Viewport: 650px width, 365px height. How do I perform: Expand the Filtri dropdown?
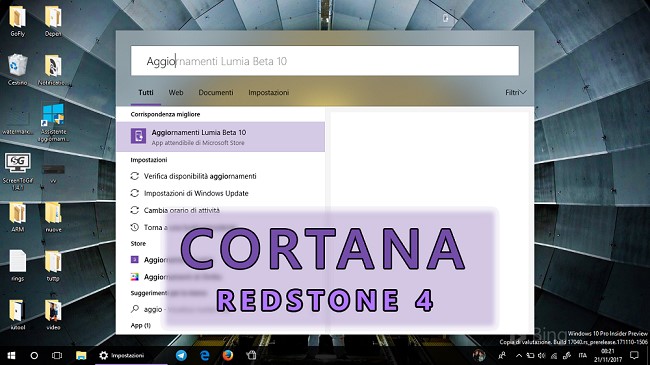tap(516, 92)
